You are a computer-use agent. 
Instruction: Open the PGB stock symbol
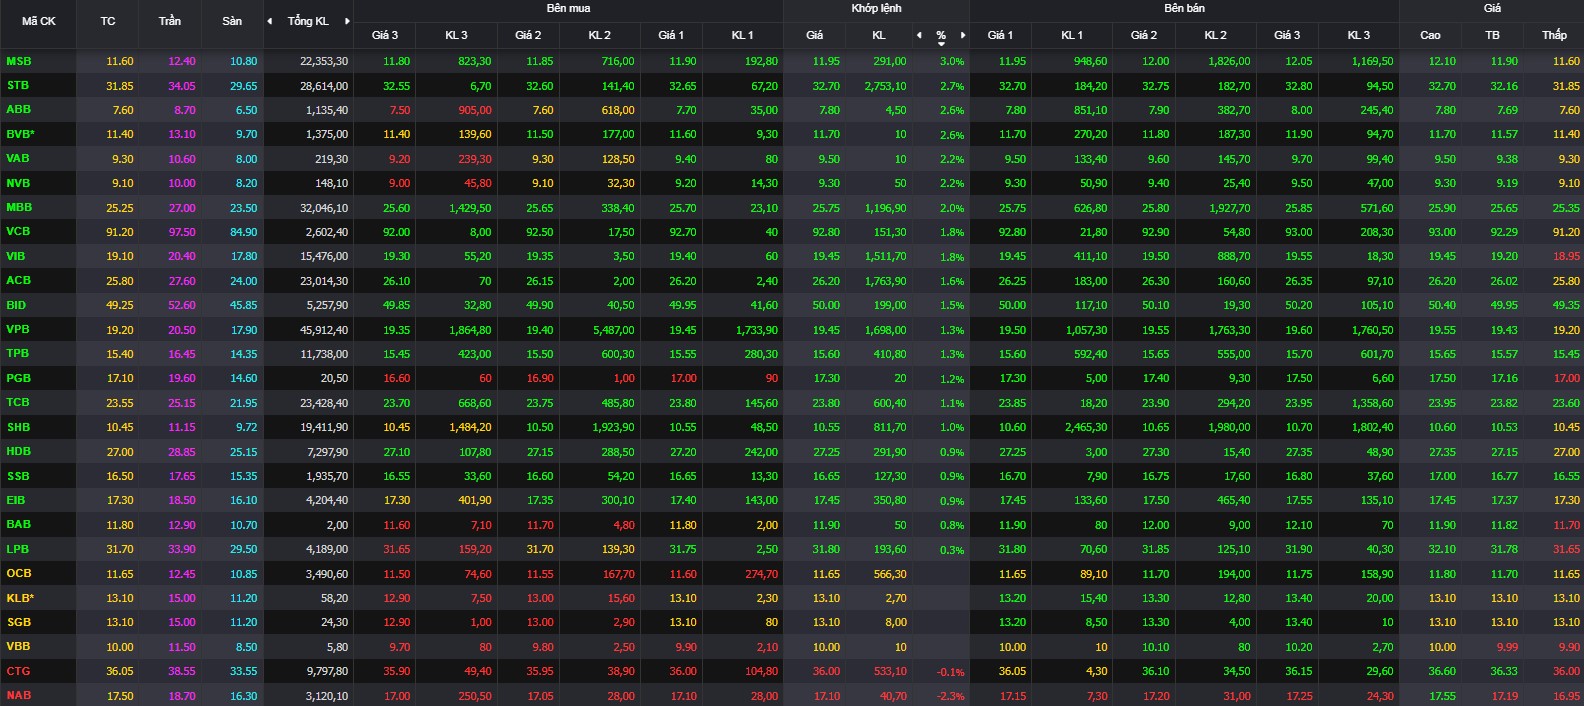[19, 378]
